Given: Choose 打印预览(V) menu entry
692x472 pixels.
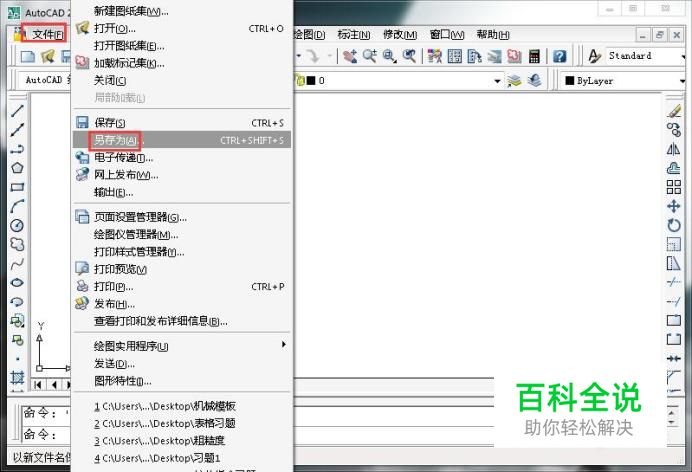Looking at the screenshot, I should pos(182,269).
